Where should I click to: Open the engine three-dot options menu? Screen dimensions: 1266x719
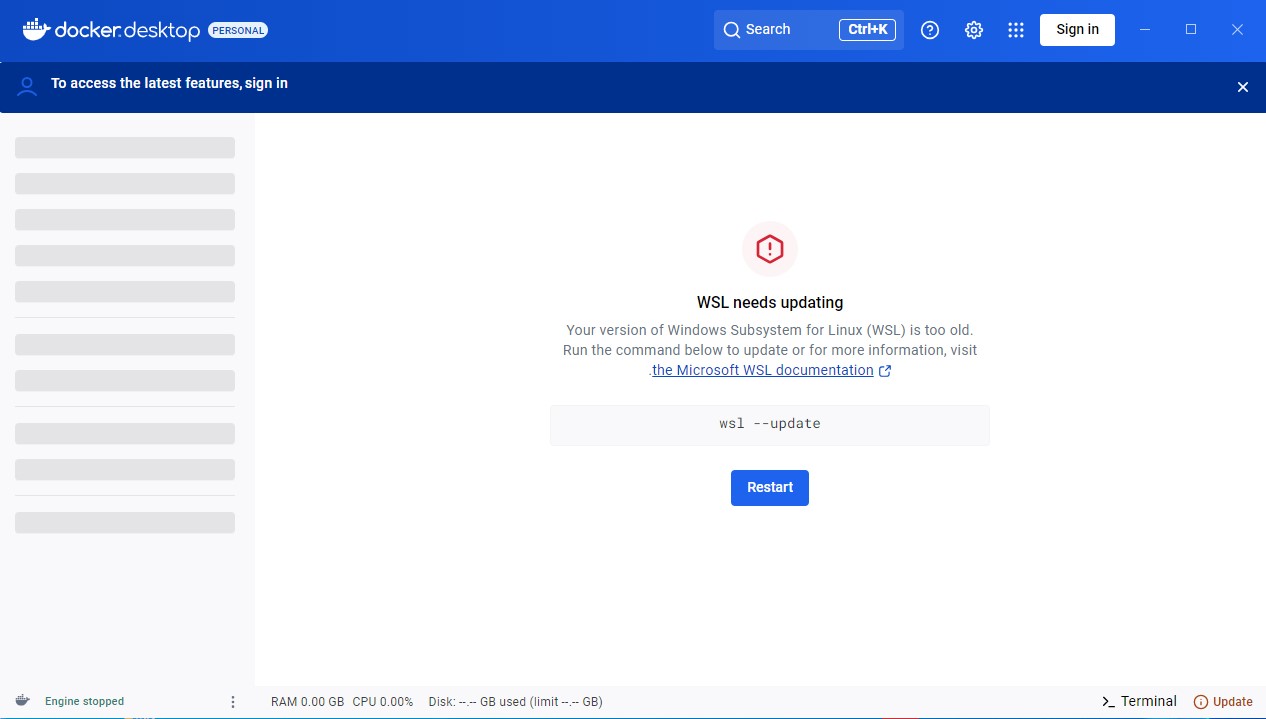[x=233, y=702]
